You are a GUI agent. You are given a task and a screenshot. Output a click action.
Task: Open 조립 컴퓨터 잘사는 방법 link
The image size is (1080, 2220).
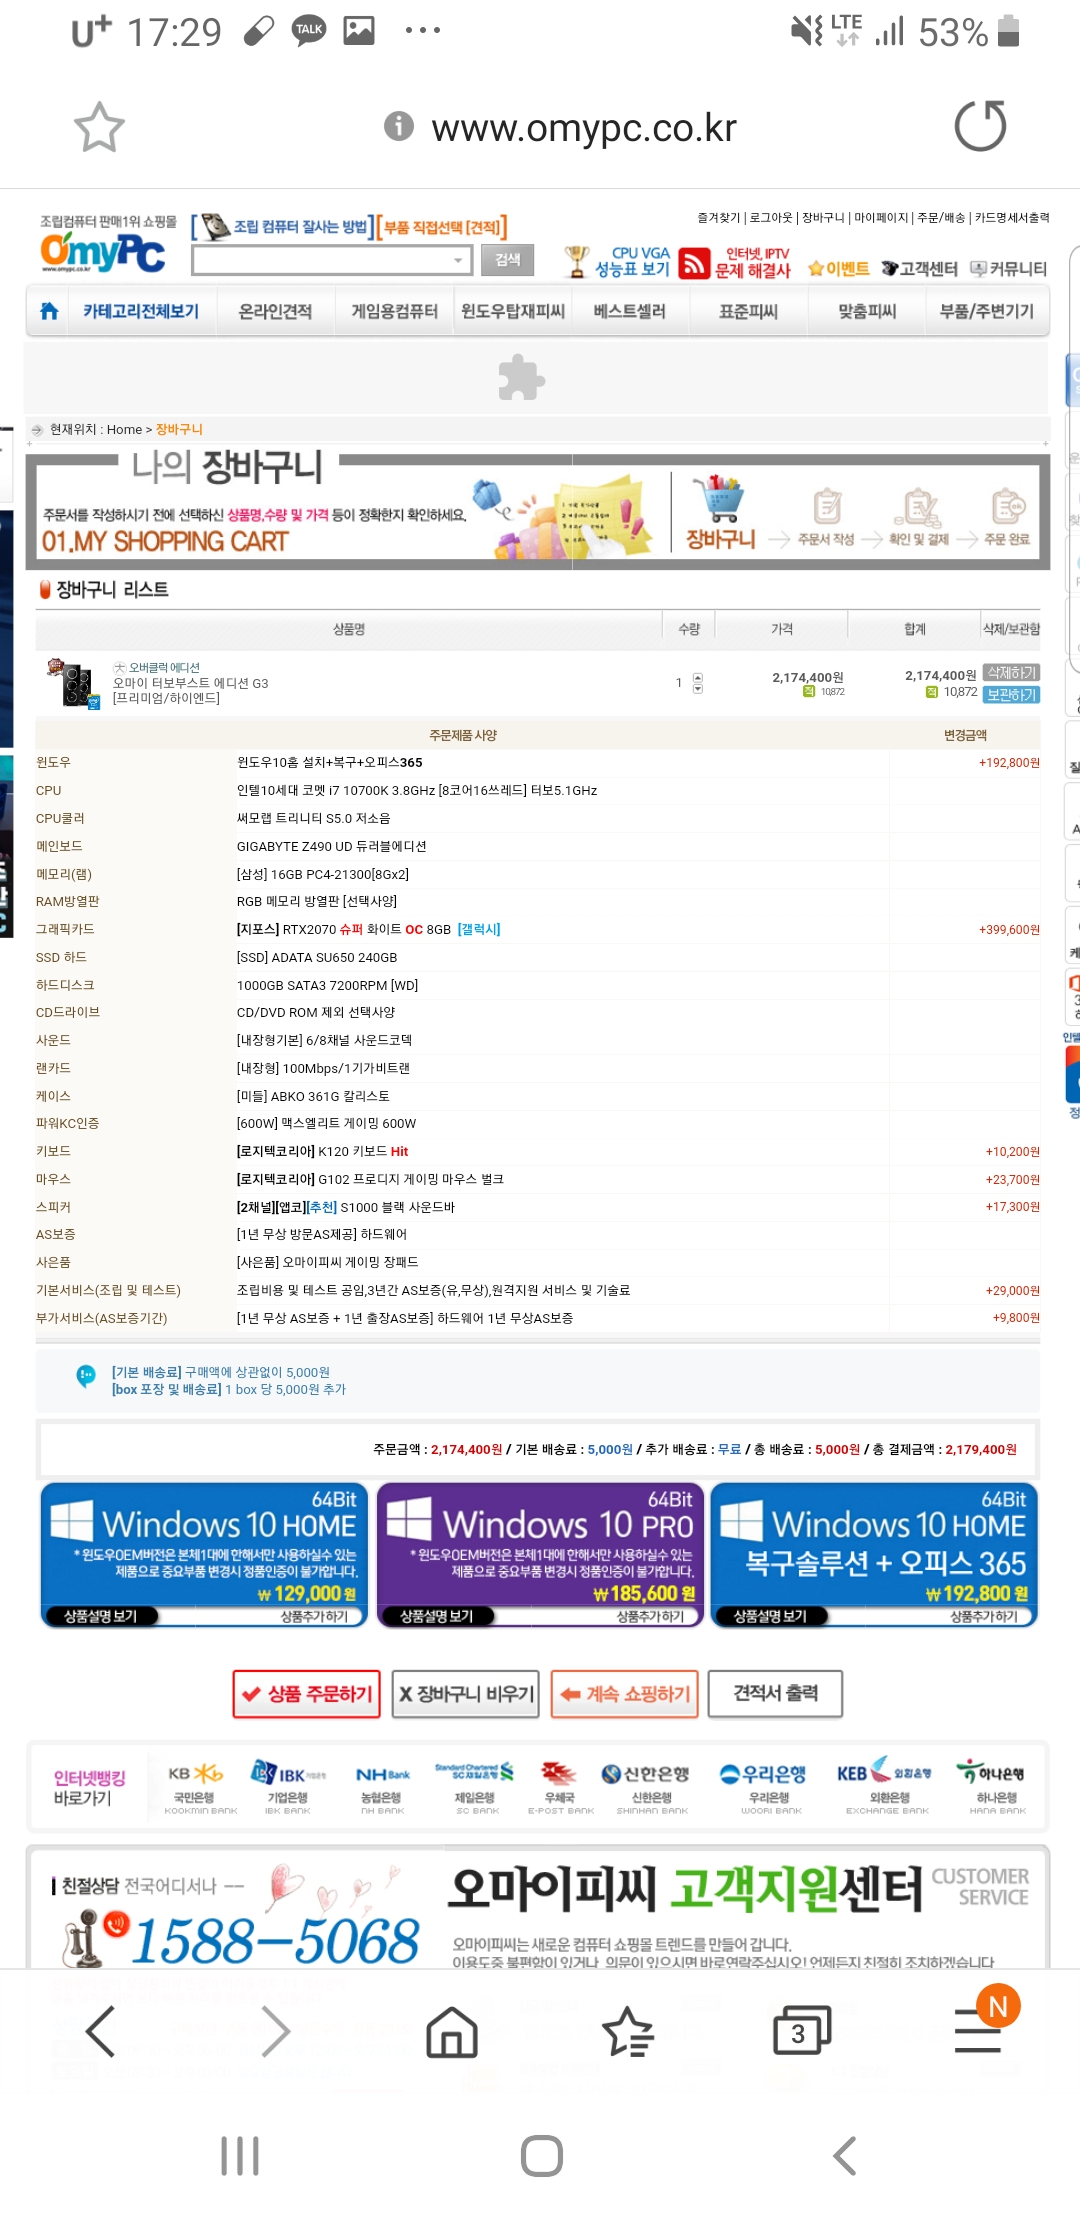tap(283, 227)
